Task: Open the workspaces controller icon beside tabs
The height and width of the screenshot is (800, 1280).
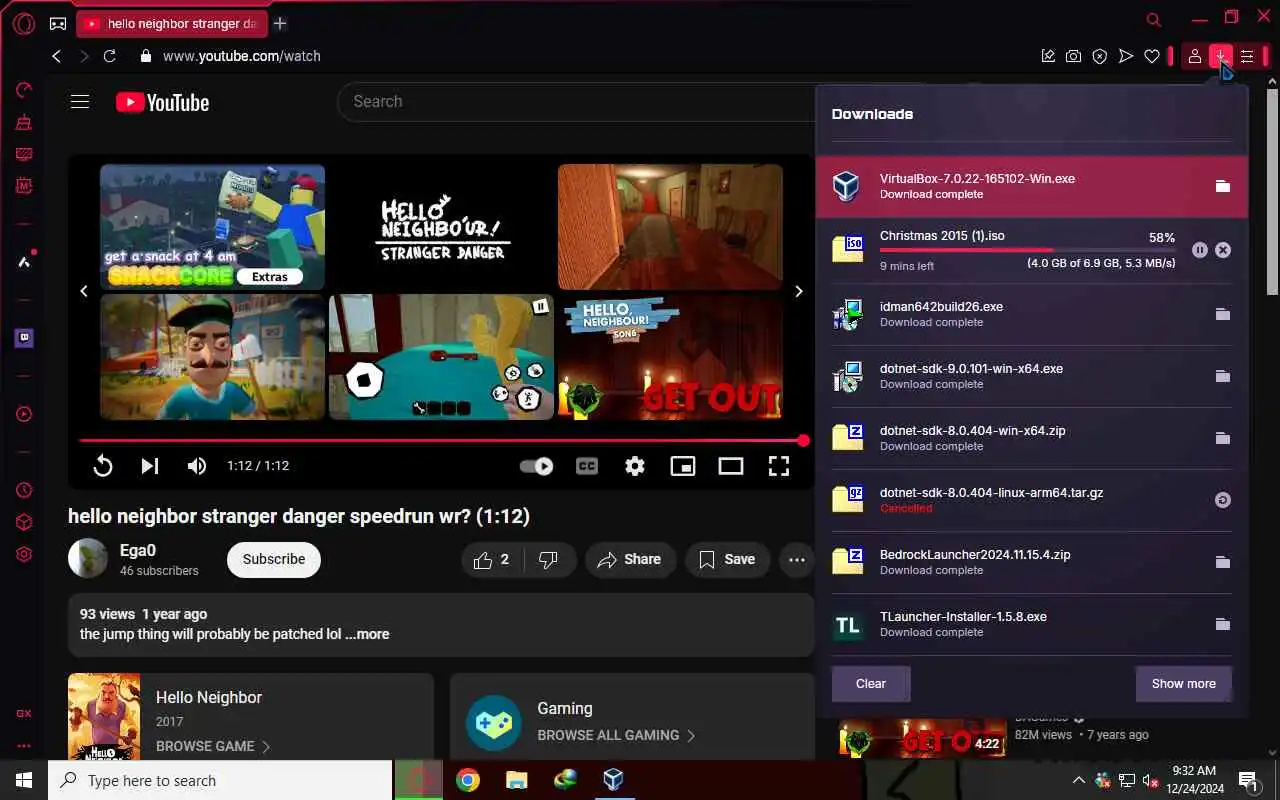Action: coord(58,23)
